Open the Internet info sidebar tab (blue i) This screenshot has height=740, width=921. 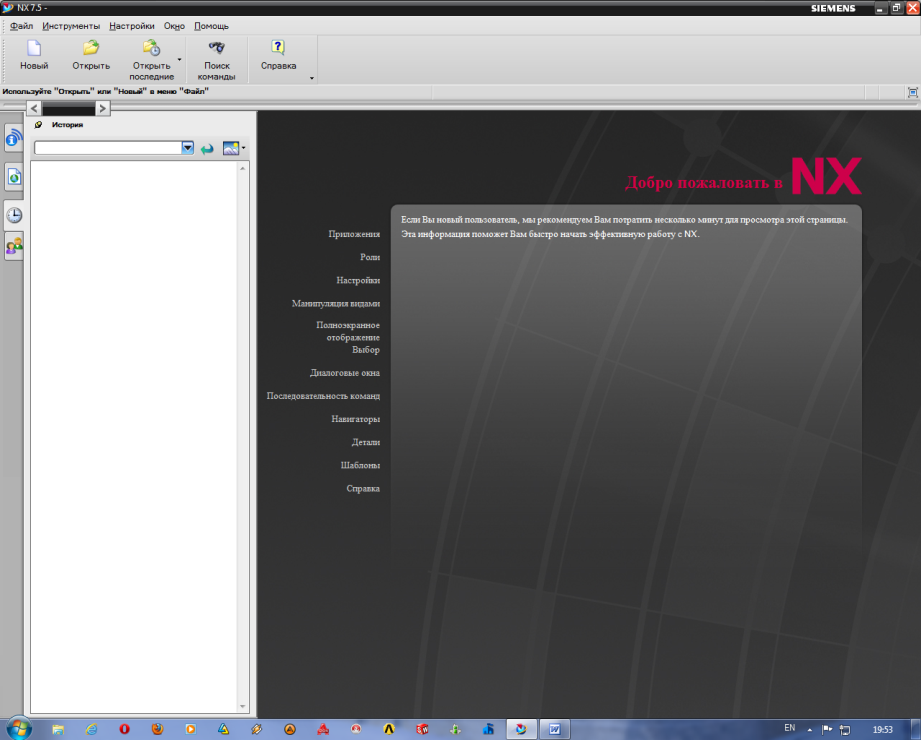click(14, 139)
